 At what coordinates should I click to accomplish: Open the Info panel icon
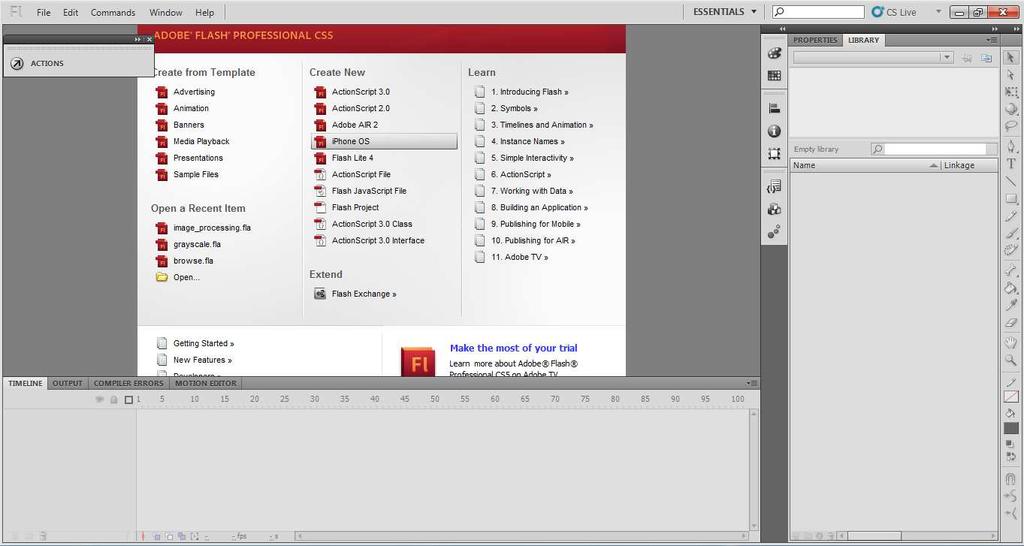click(x=774, y=131)
